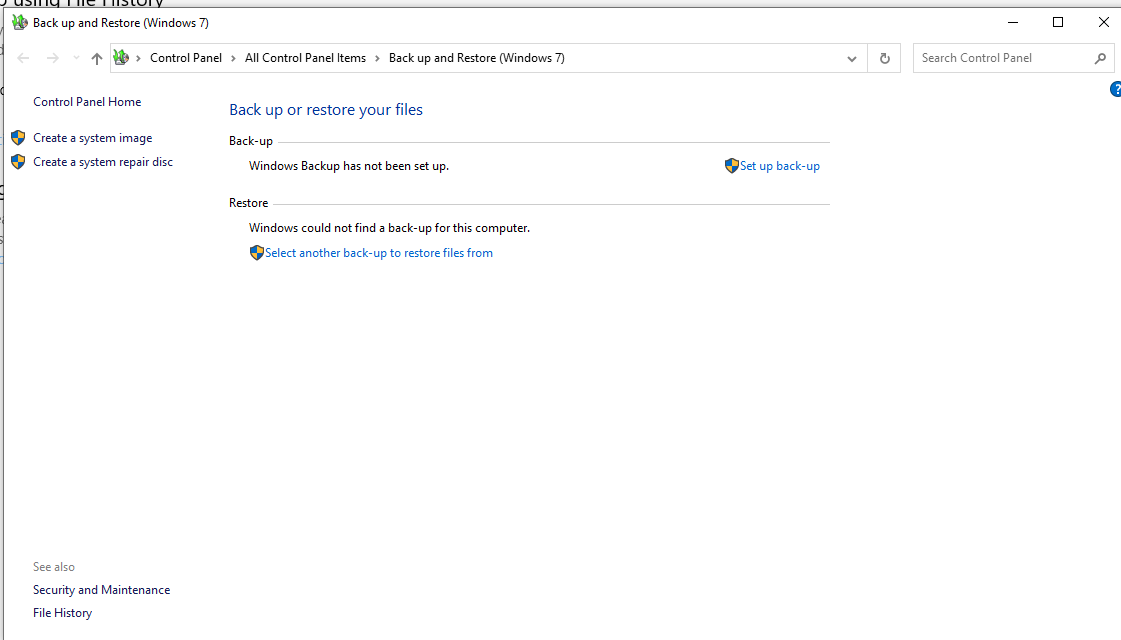
Task: Open Help with the question mark icon
Action: click(1115, 89)
